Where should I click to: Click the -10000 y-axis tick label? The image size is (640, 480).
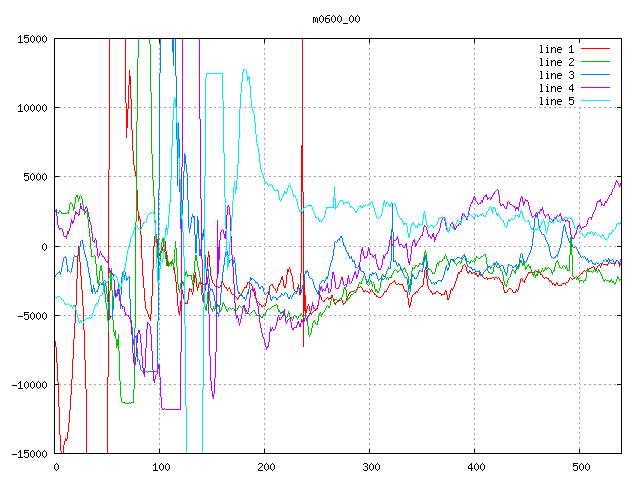pyautogui.click(x=29, y=385)
